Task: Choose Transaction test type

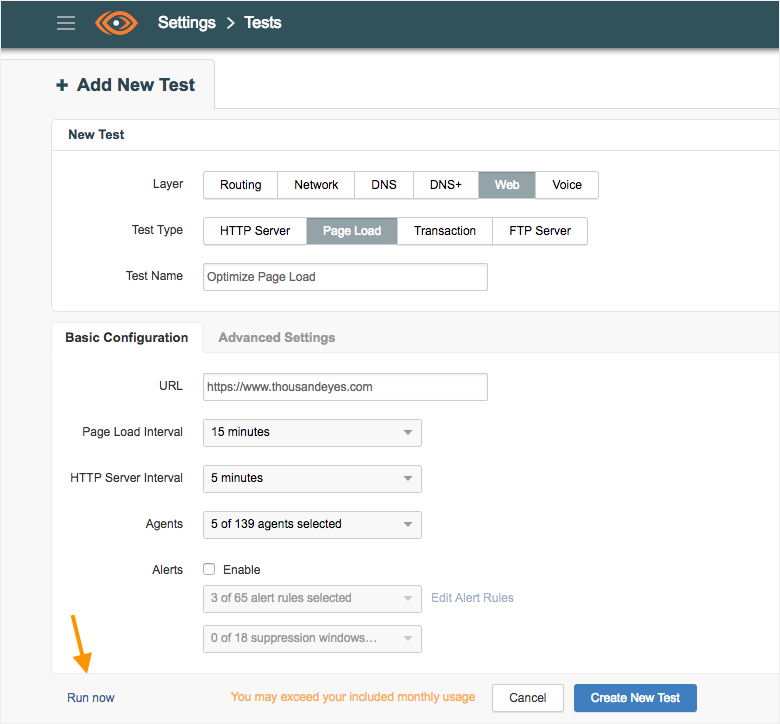Action: (444, 231)
